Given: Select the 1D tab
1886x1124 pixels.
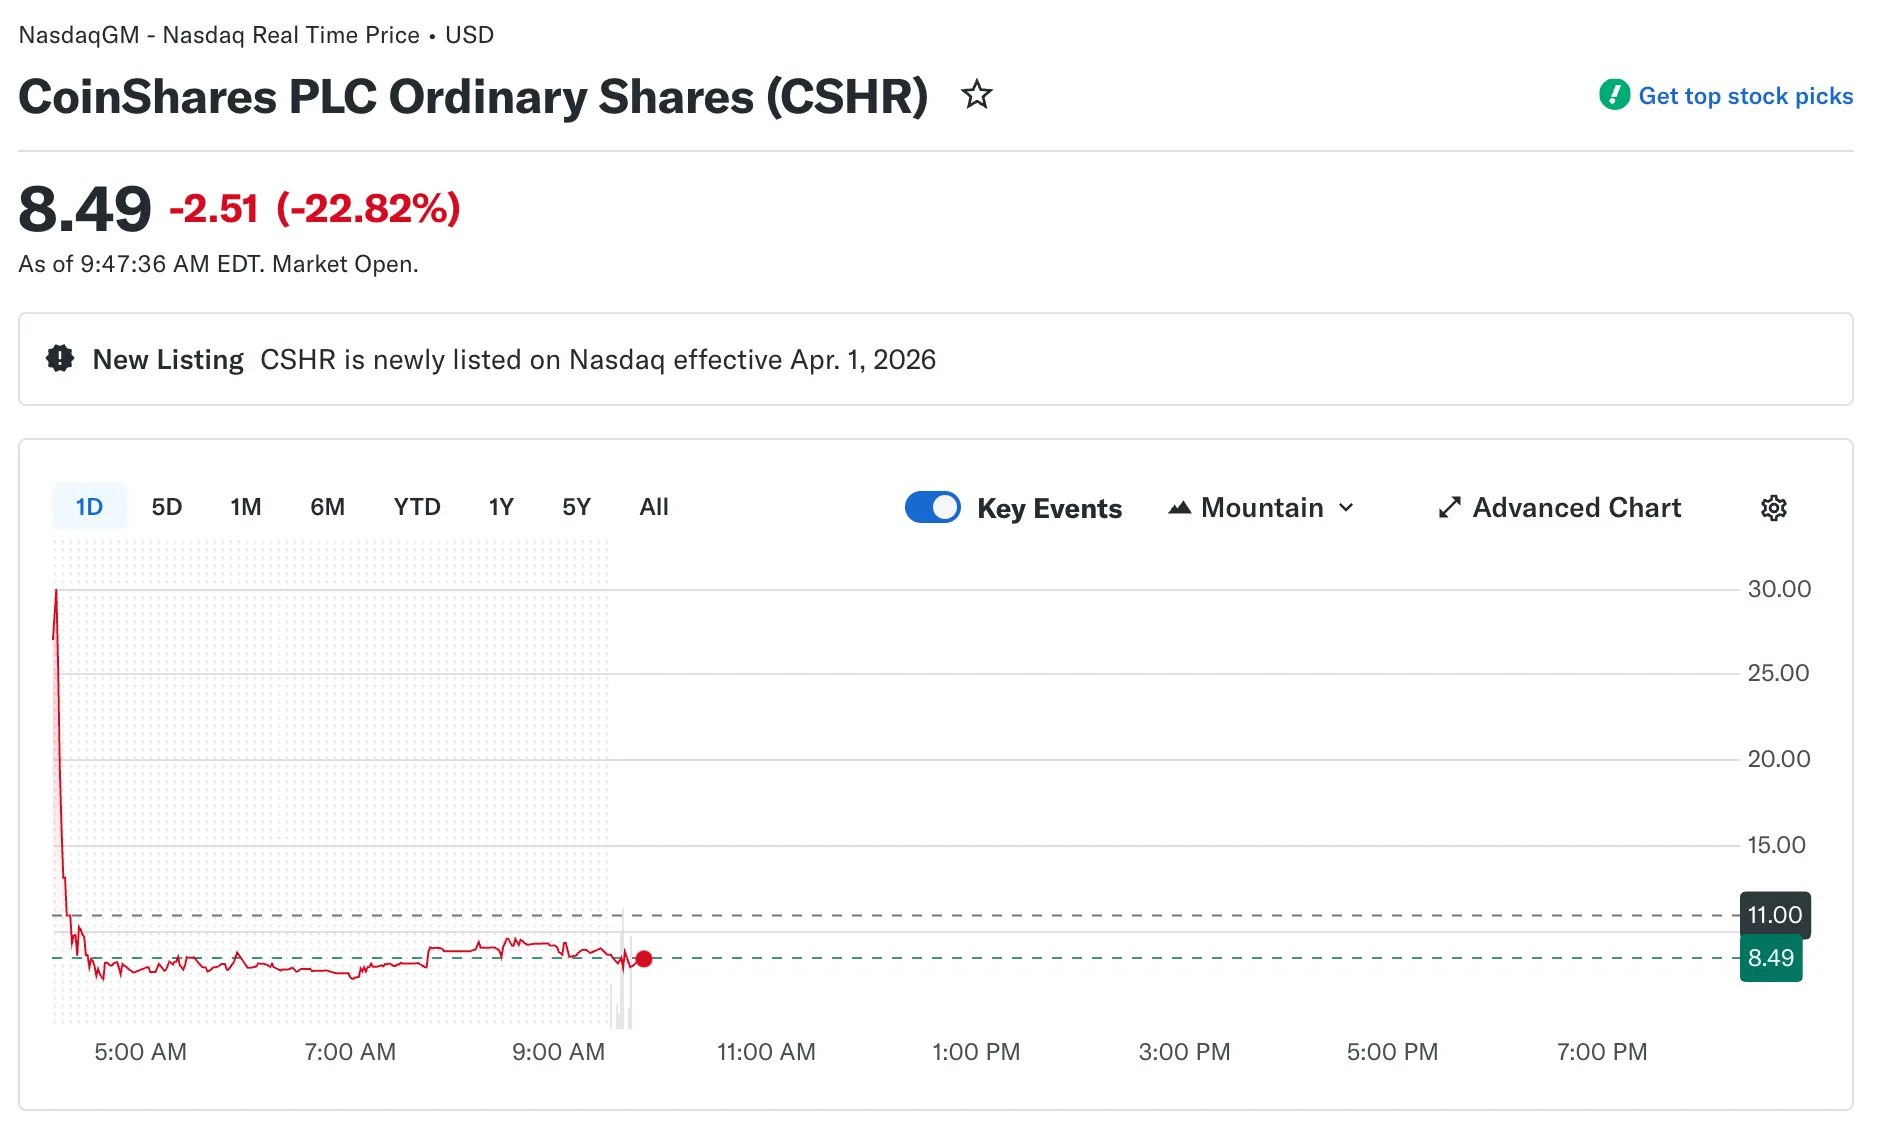Looking at the screenshot, I should tap(89, 507).
